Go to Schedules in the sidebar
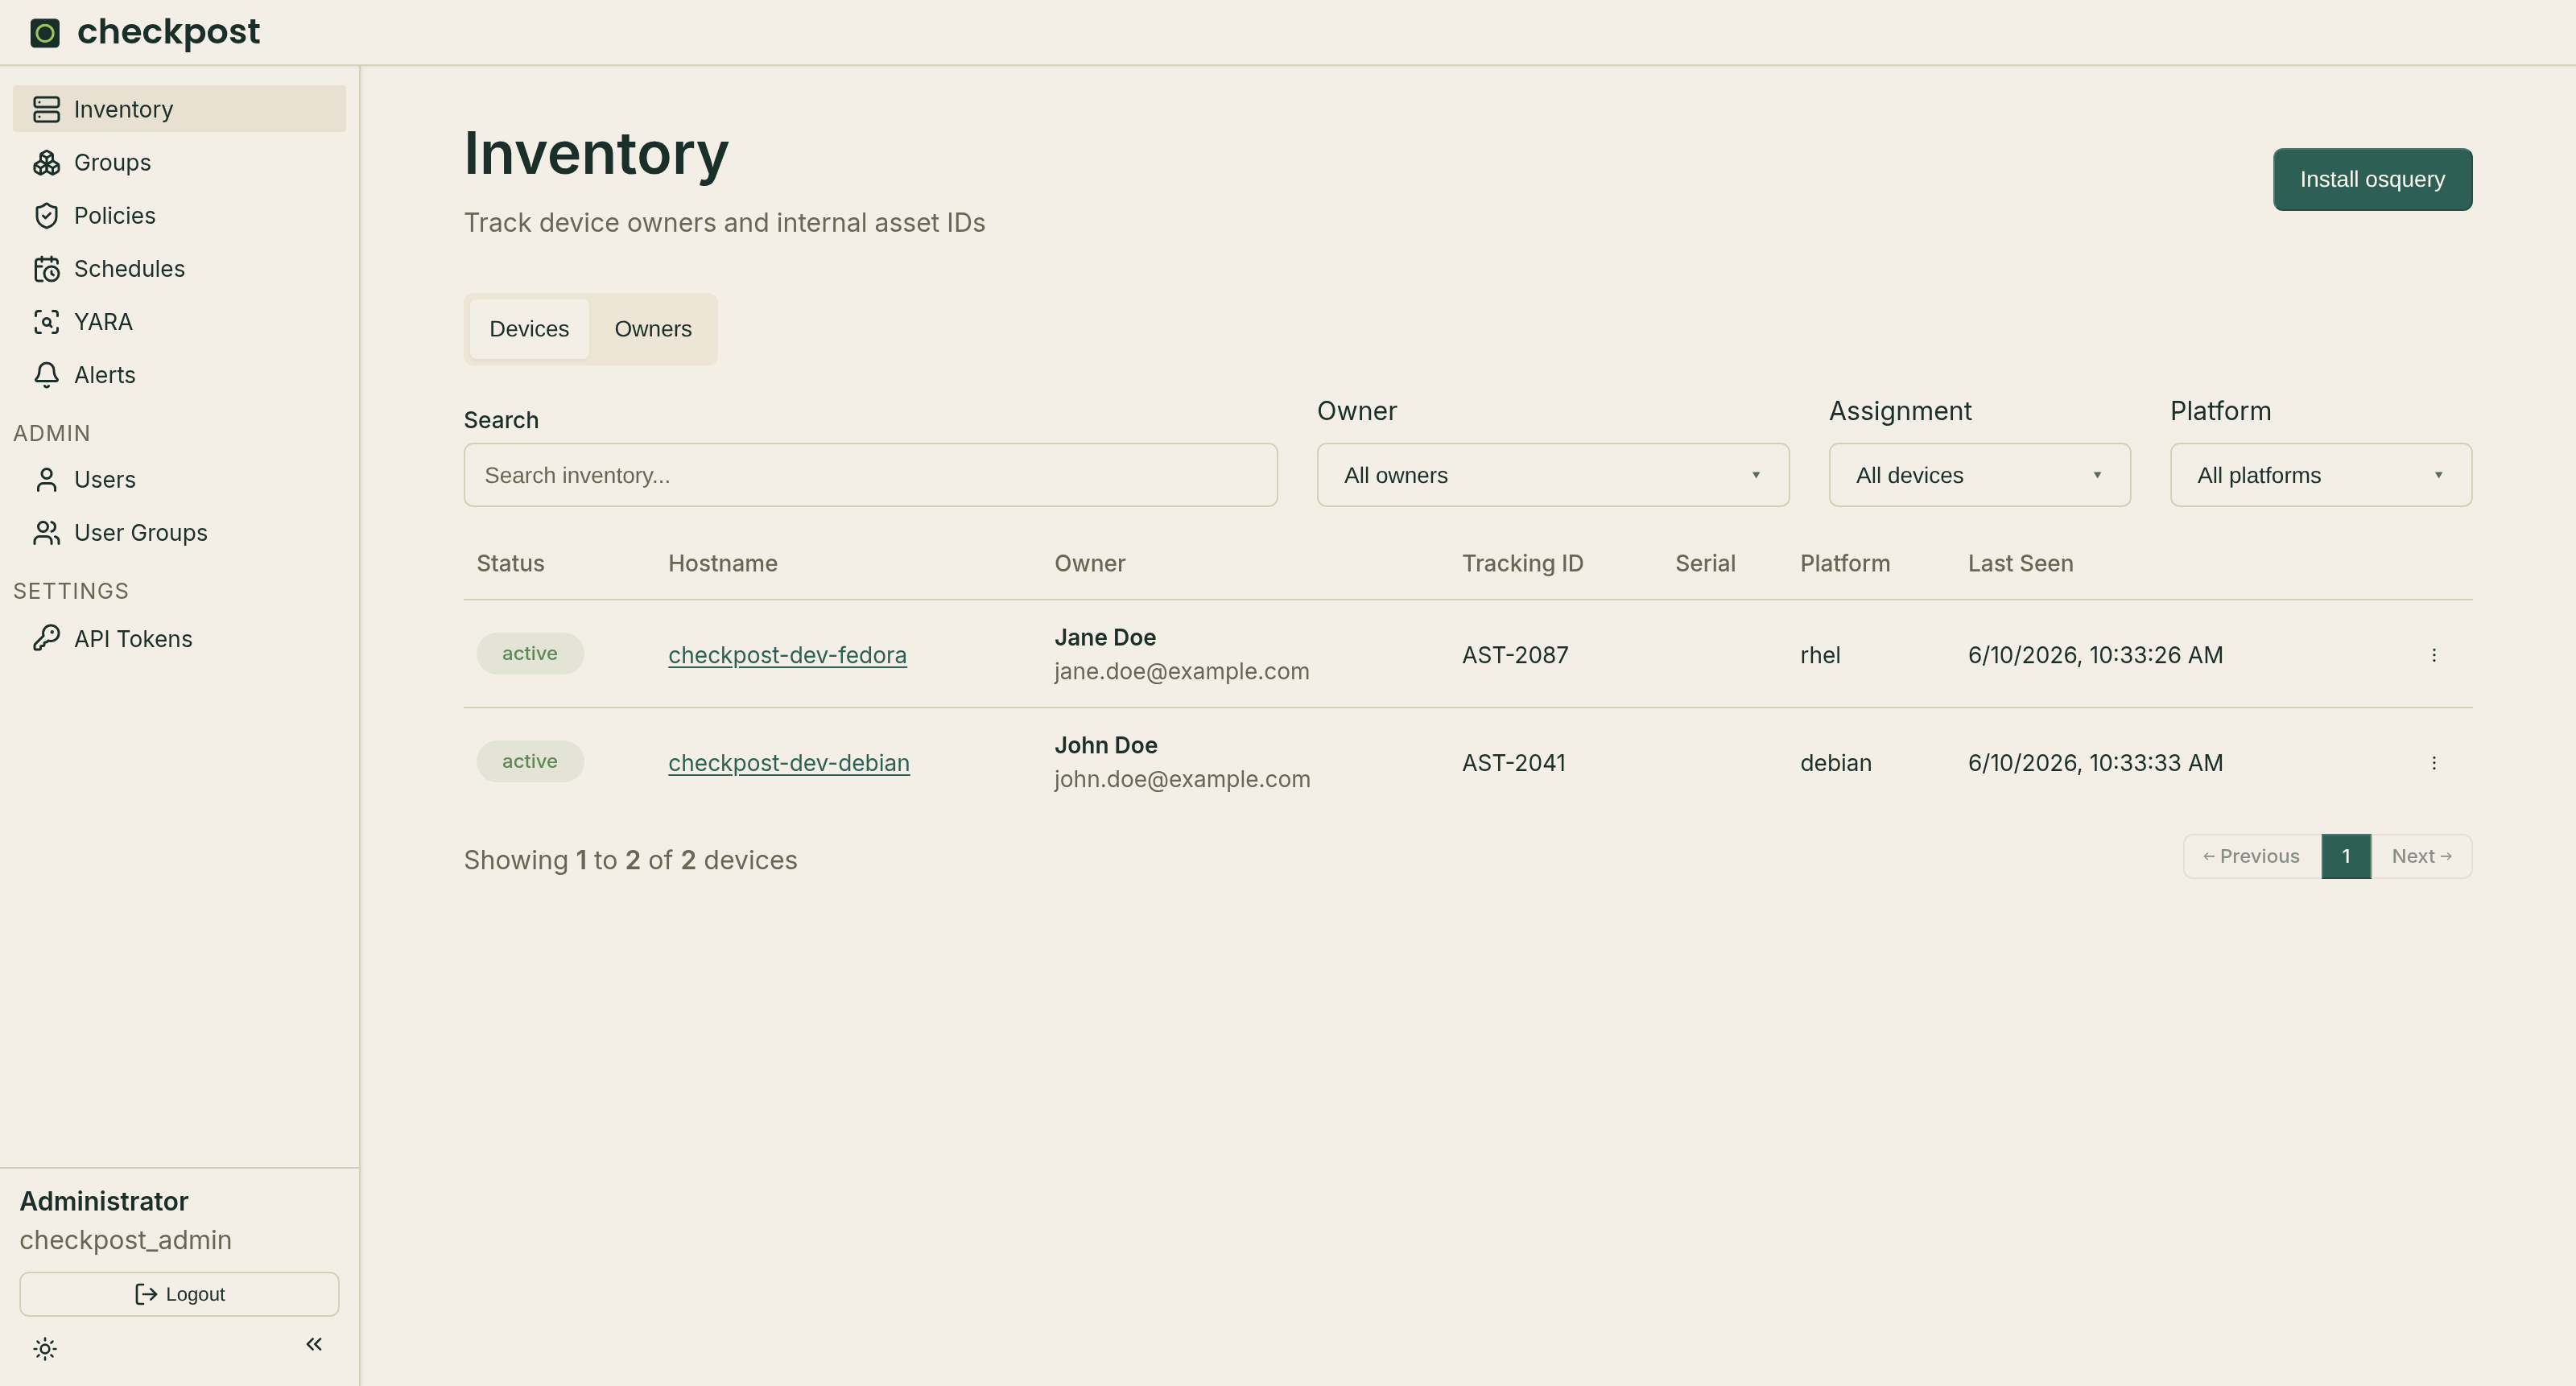Screen dimensions: 2576x1386 (179, 268)
